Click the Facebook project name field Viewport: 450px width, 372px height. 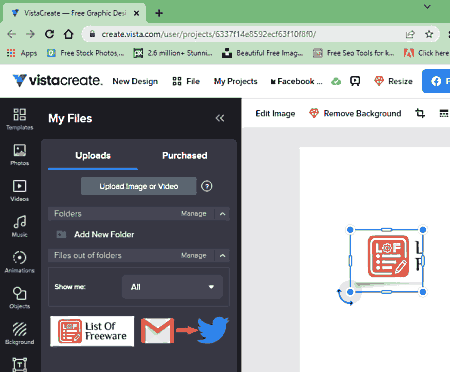[296, 81]
